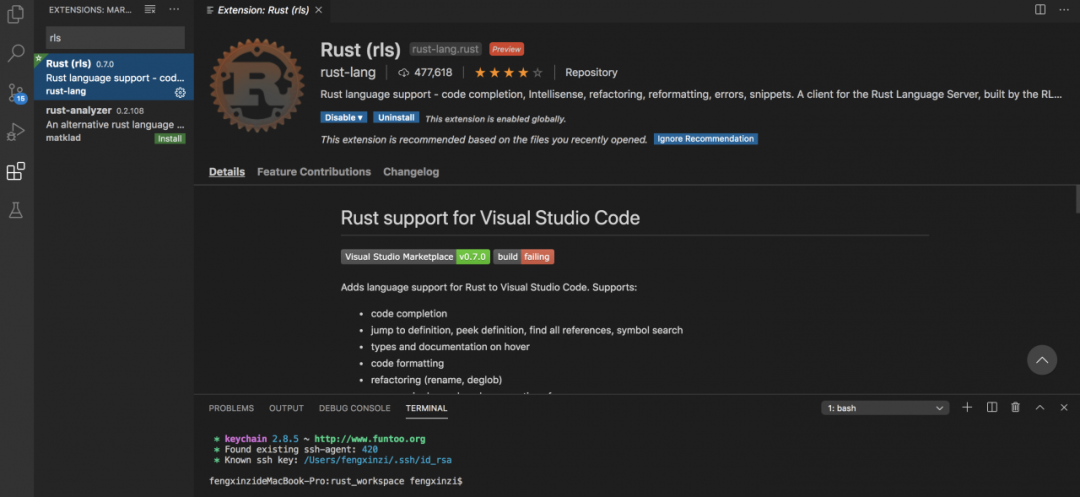
Task: Click the extensions search box containing 'rls'
Action: tap(115, 37)
